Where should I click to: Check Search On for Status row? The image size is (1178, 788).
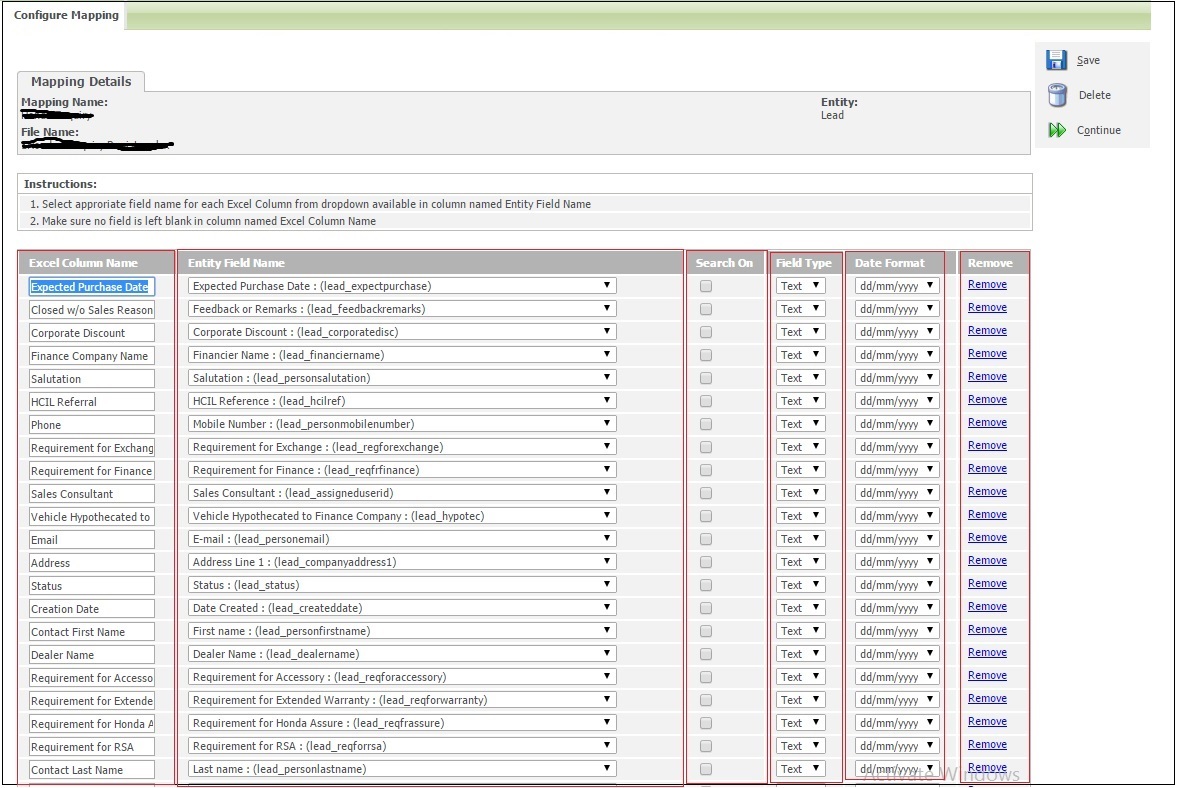point(705,585)
